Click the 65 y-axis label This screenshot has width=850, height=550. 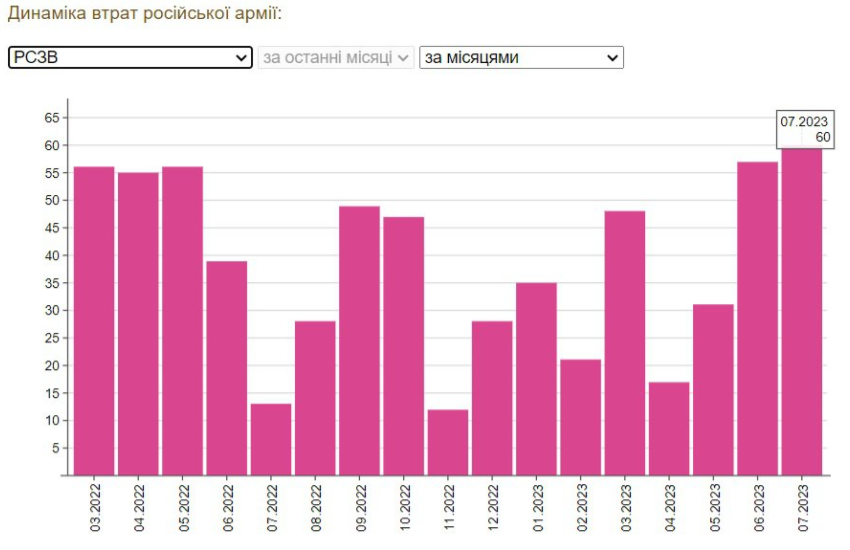52,118
